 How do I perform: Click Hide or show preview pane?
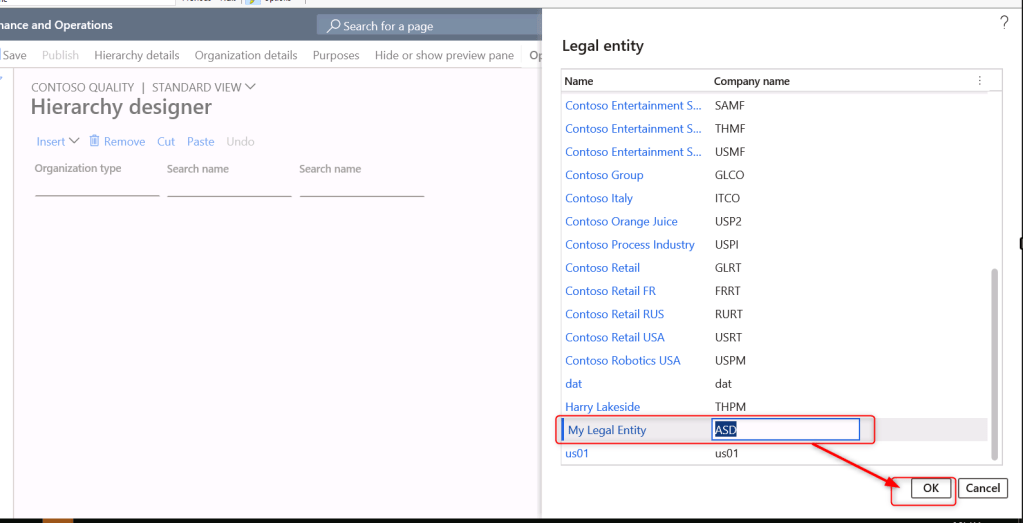click(444, 55)
